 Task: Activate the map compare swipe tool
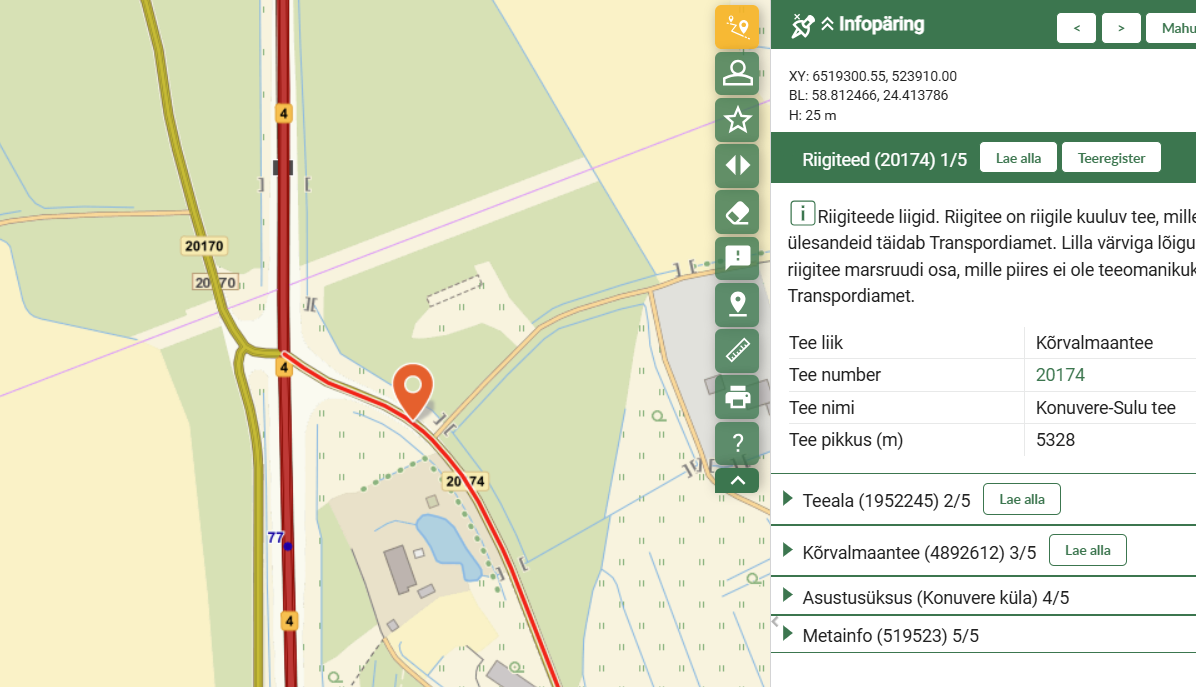[737, 166]
